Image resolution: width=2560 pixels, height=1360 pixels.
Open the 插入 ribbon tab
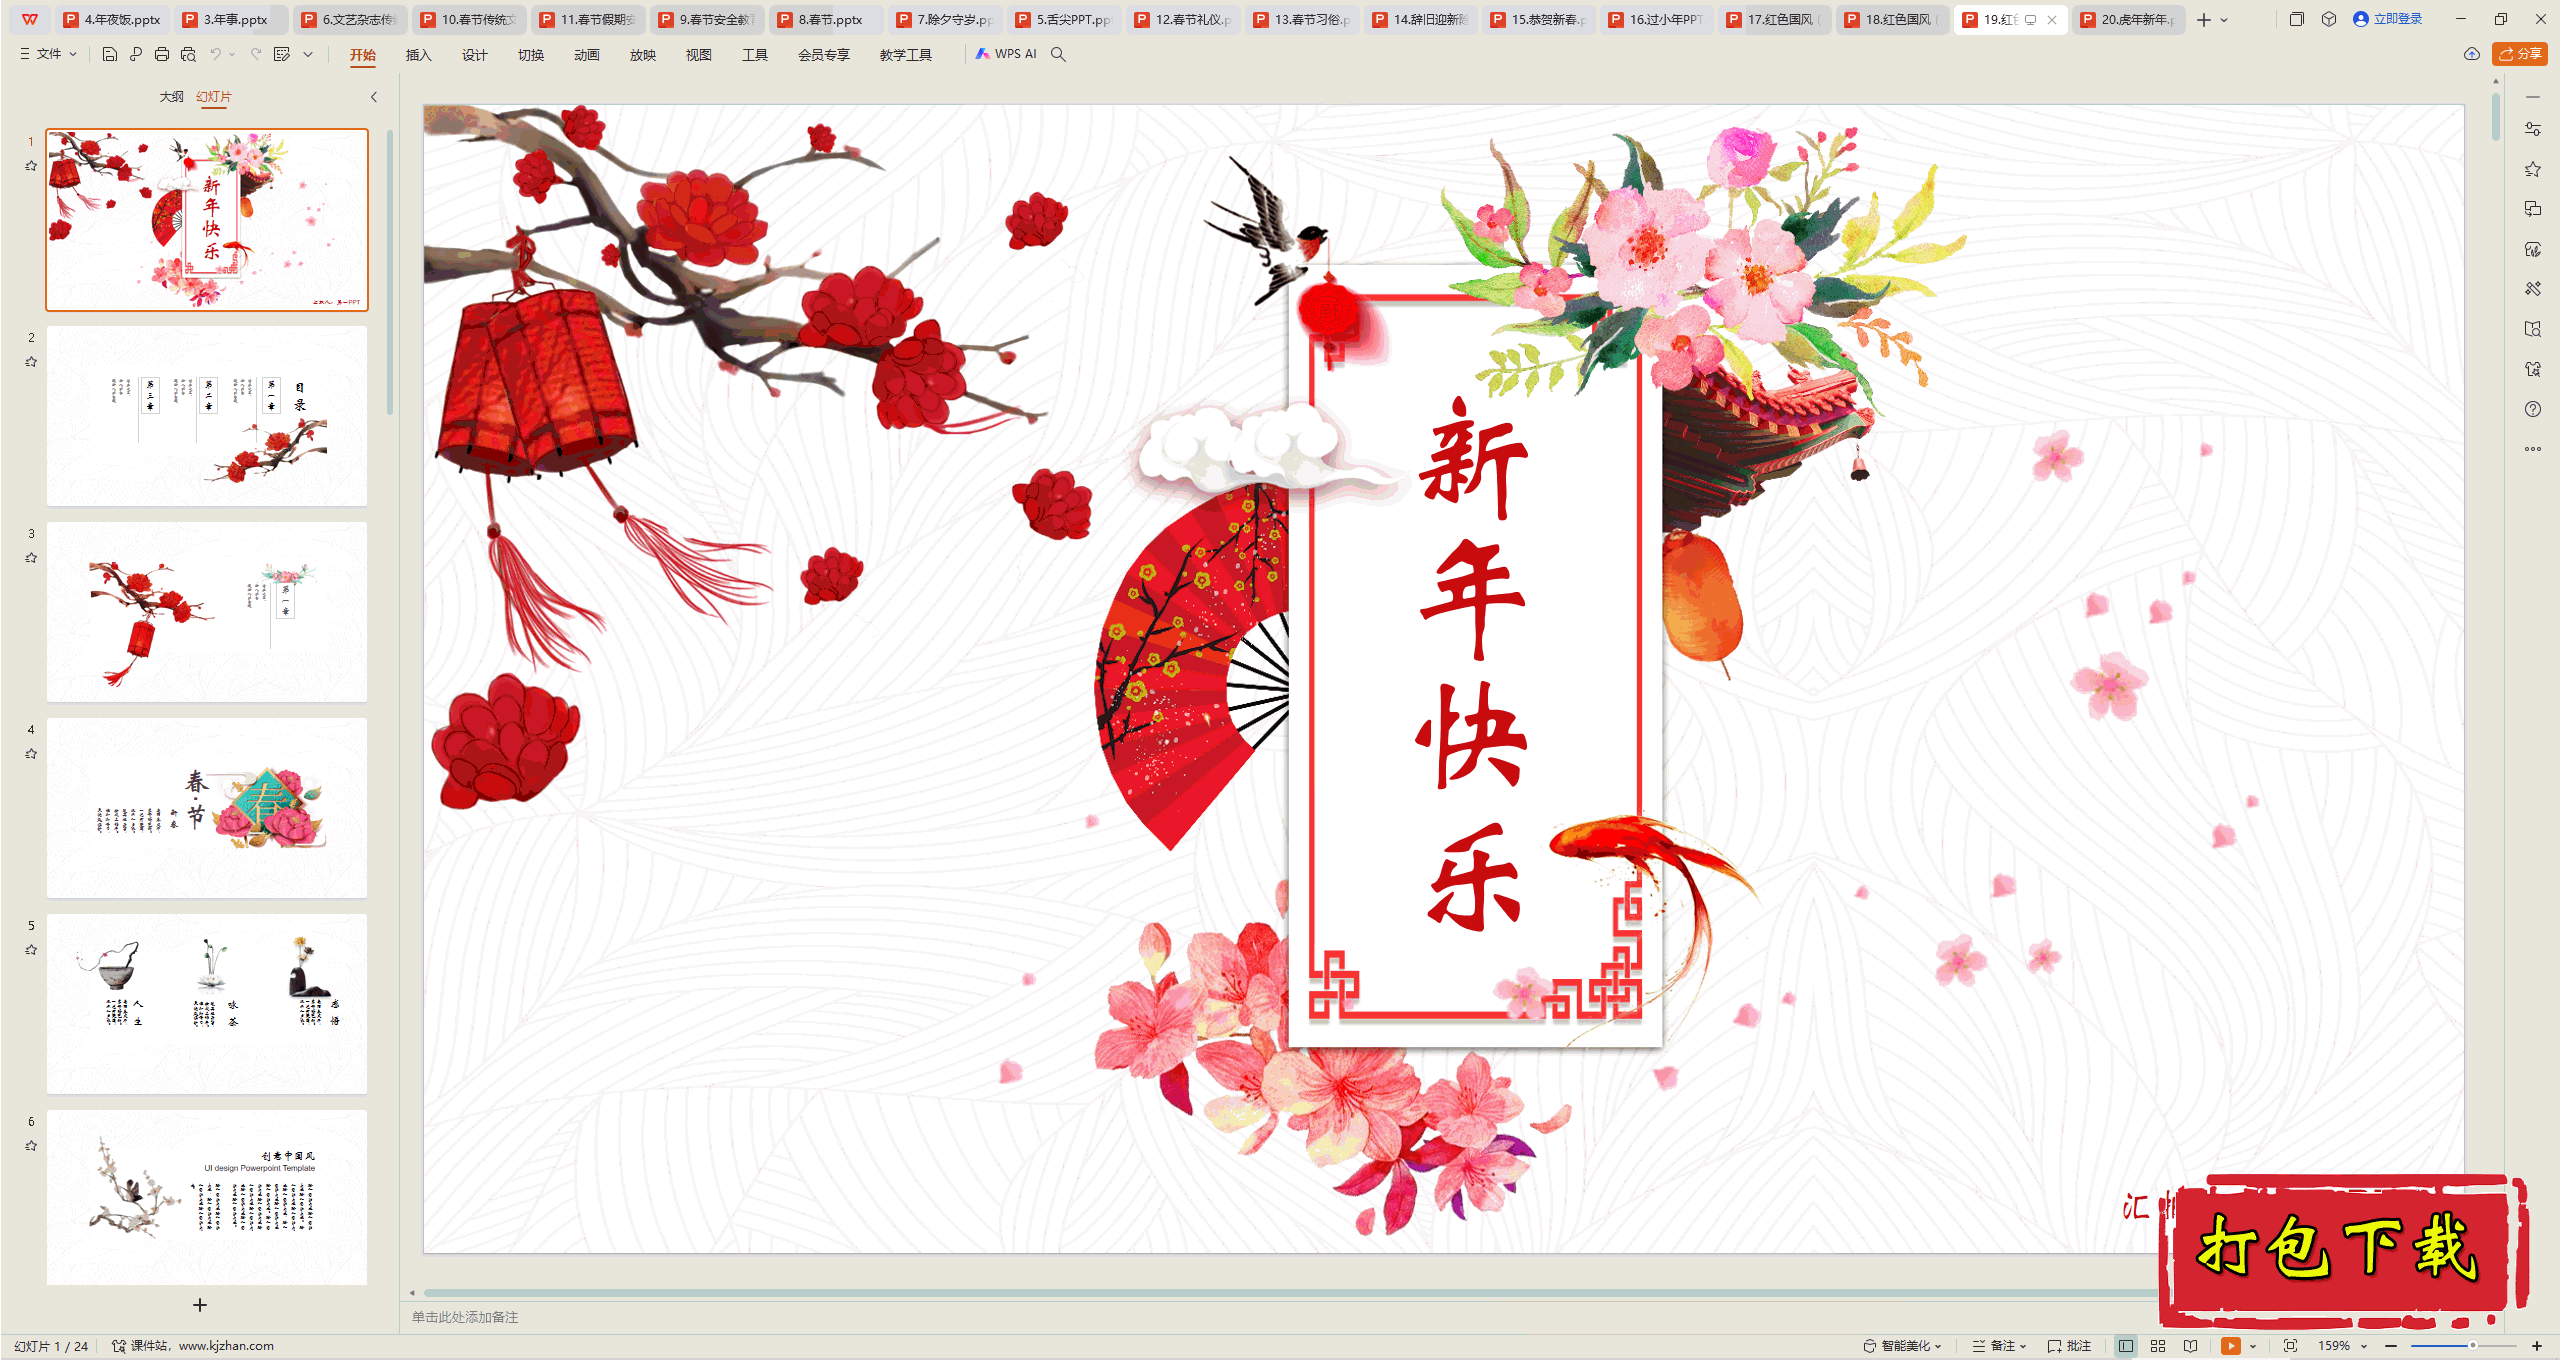[418, 55]
